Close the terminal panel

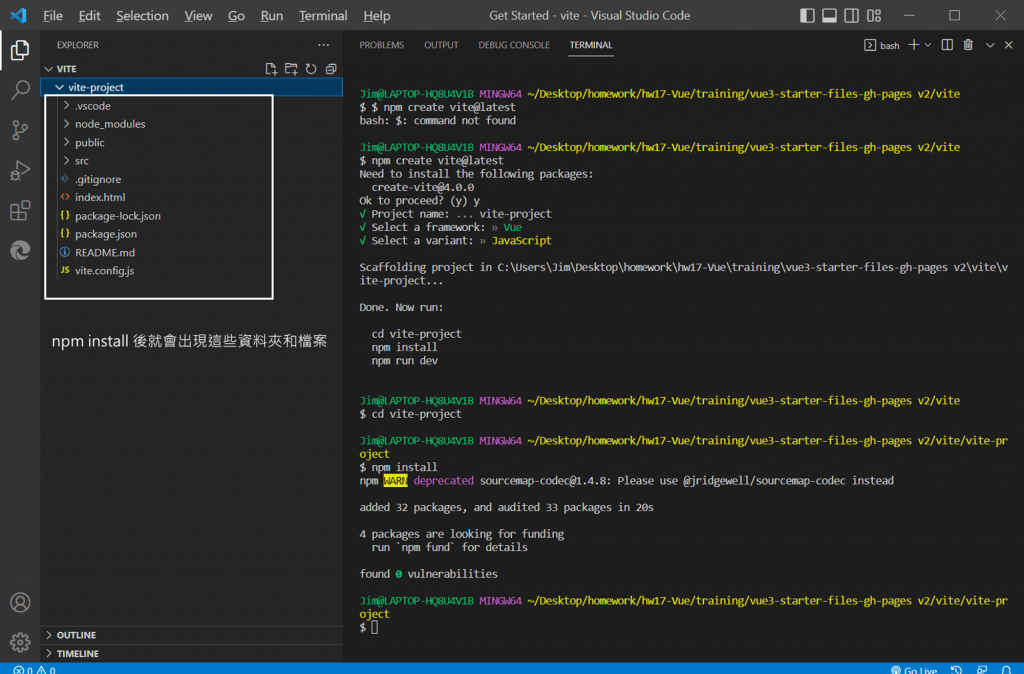pos(1008,44)
